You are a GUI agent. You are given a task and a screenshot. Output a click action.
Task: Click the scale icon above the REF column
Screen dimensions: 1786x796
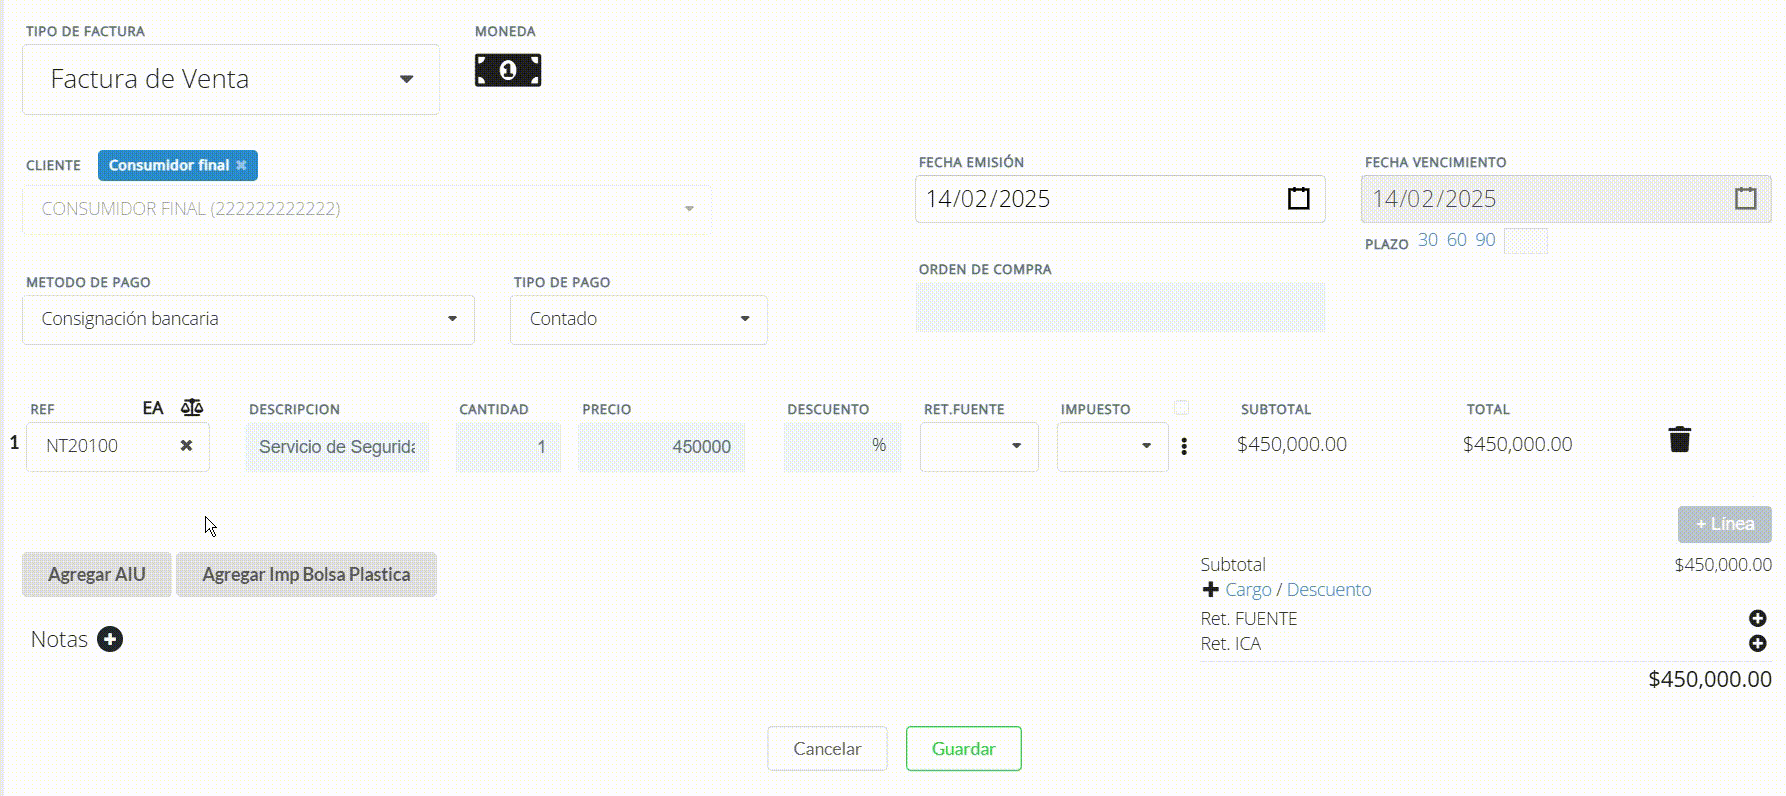(x=192, y=407)
